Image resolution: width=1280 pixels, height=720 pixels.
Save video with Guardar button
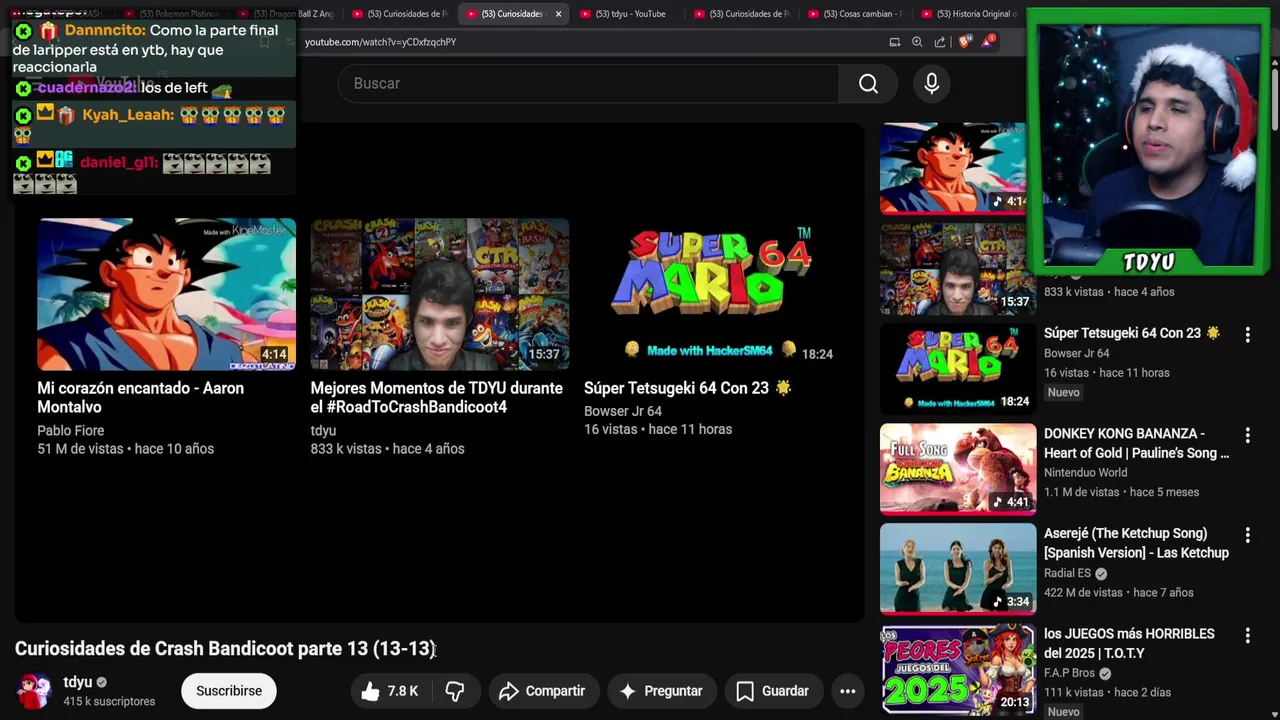click(x=772, y=691)
